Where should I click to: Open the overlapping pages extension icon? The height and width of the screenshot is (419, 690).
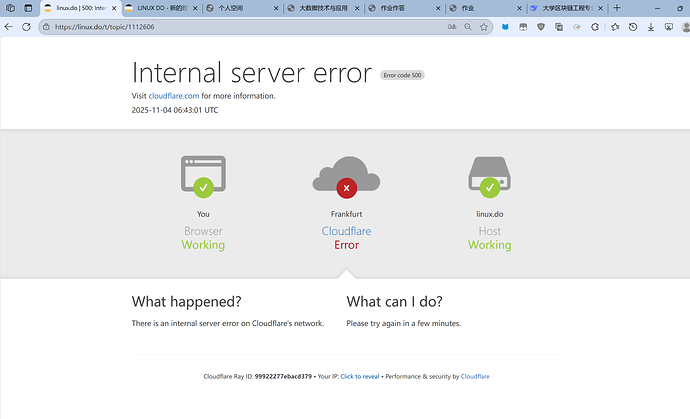point(559,27)
